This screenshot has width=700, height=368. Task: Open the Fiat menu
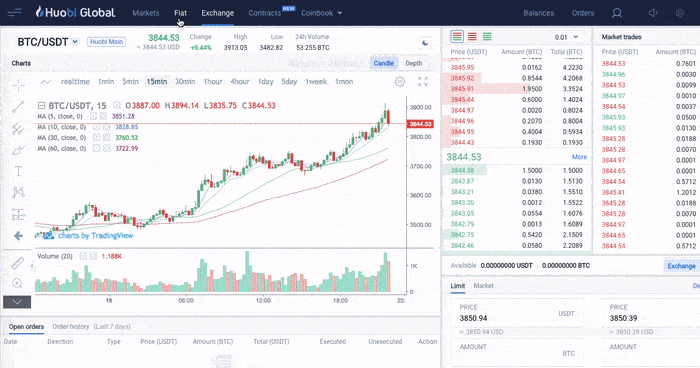point(180,13)
